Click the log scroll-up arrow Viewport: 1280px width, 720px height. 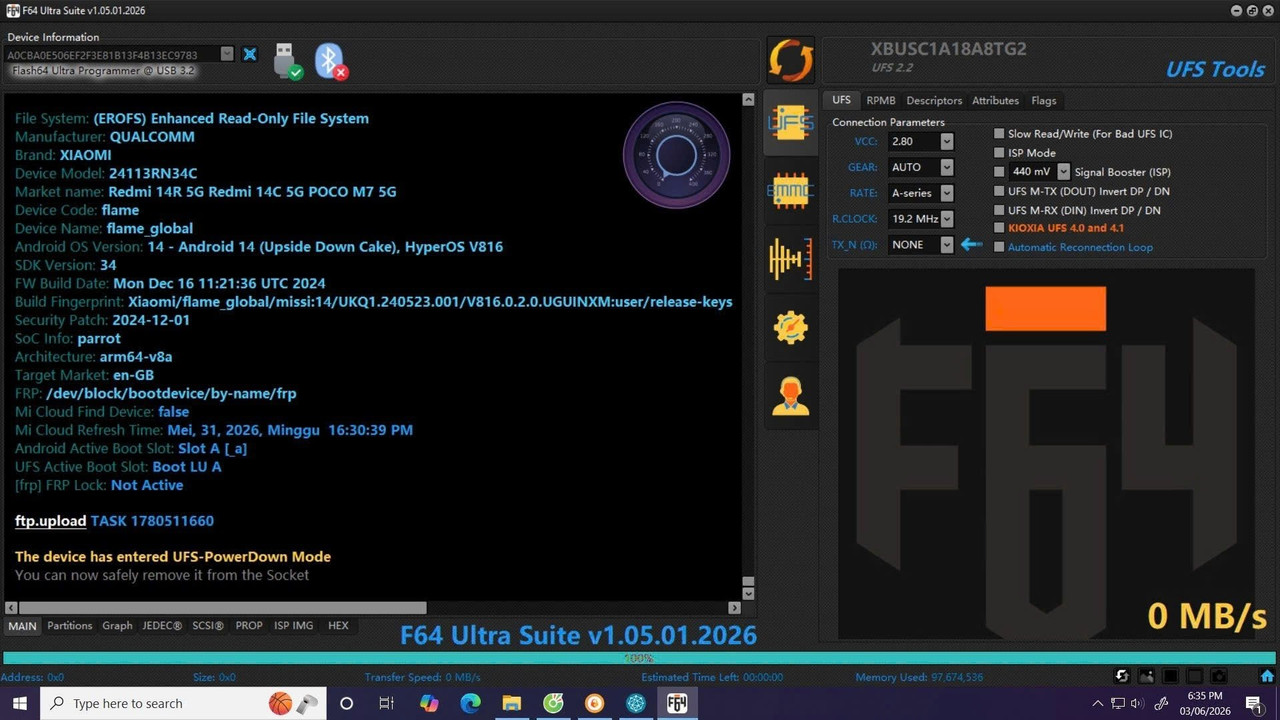point(748,100)
